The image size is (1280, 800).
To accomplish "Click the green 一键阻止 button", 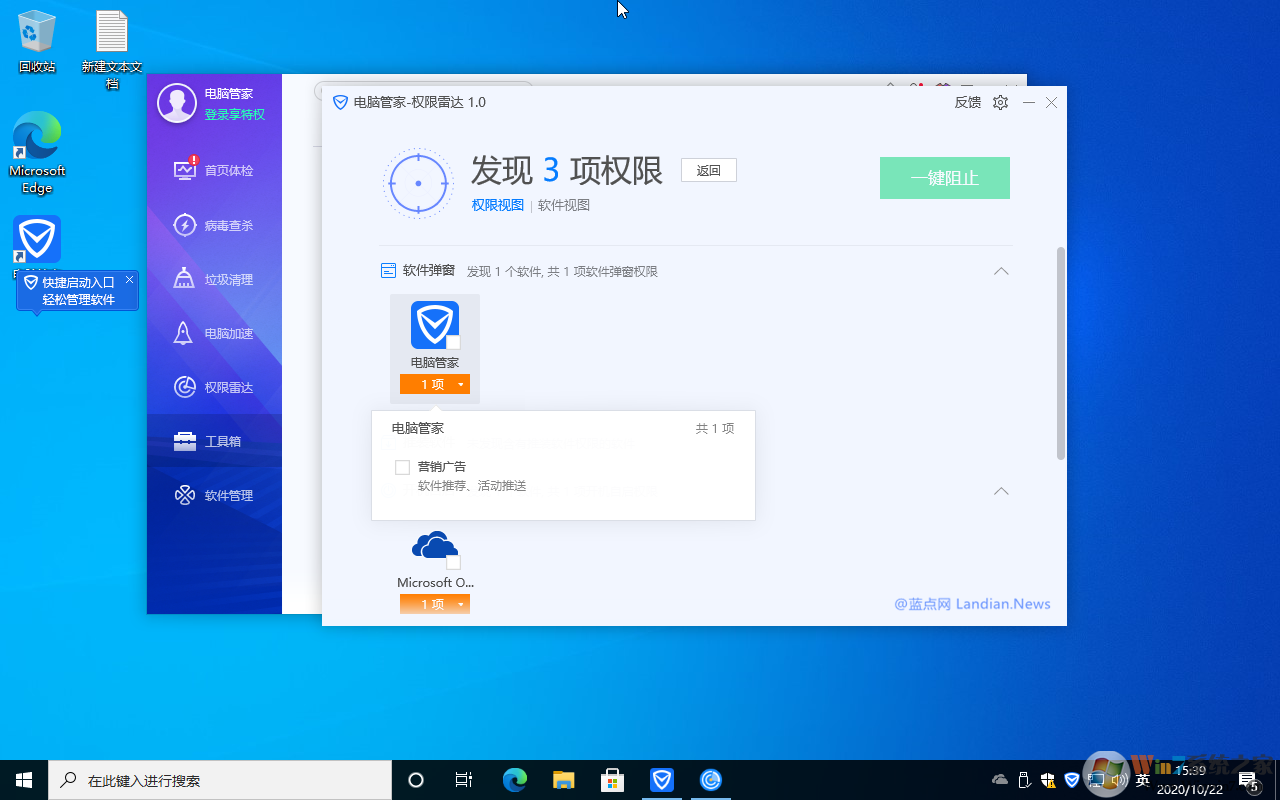I will pyautogui.click(x=944, y=177).
